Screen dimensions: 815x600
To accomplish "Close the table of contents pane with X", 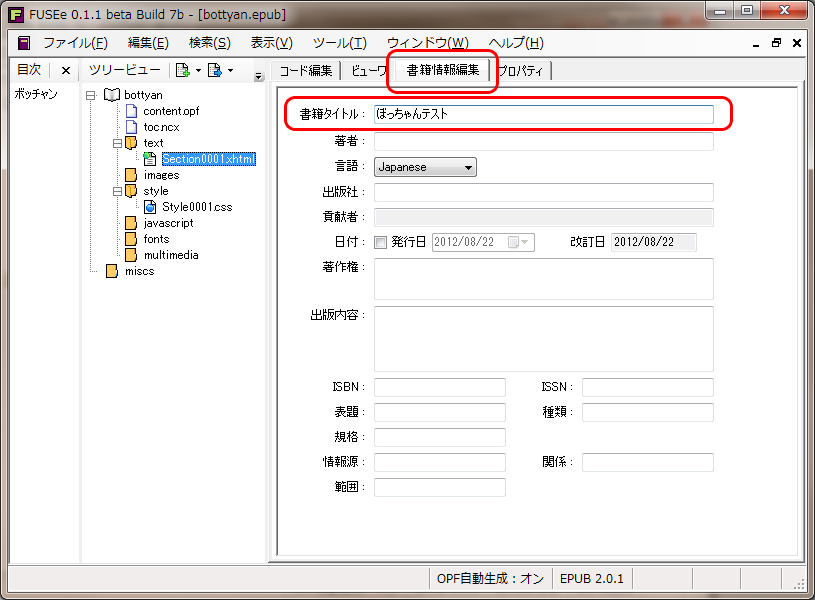I will coord(66,70).
